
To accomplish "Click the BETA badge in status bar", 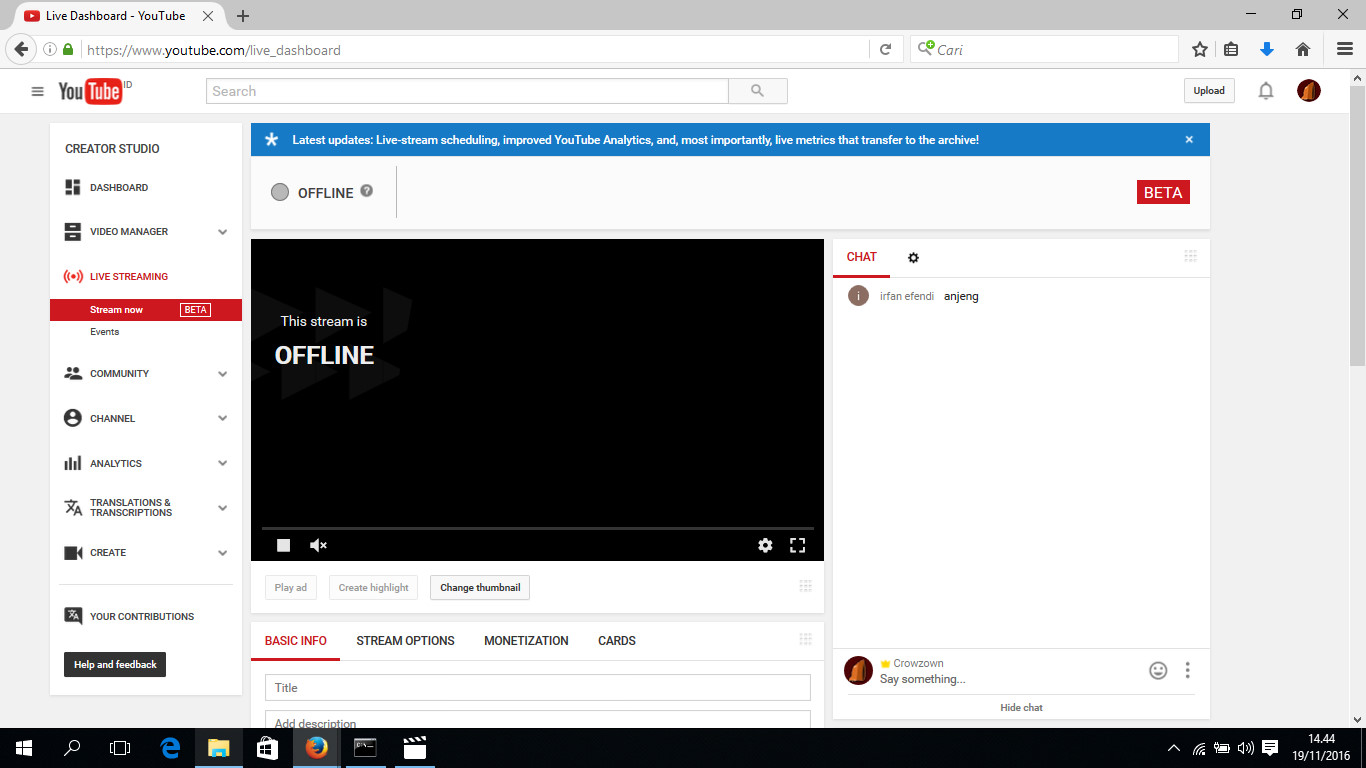I will pos(1163,193).
